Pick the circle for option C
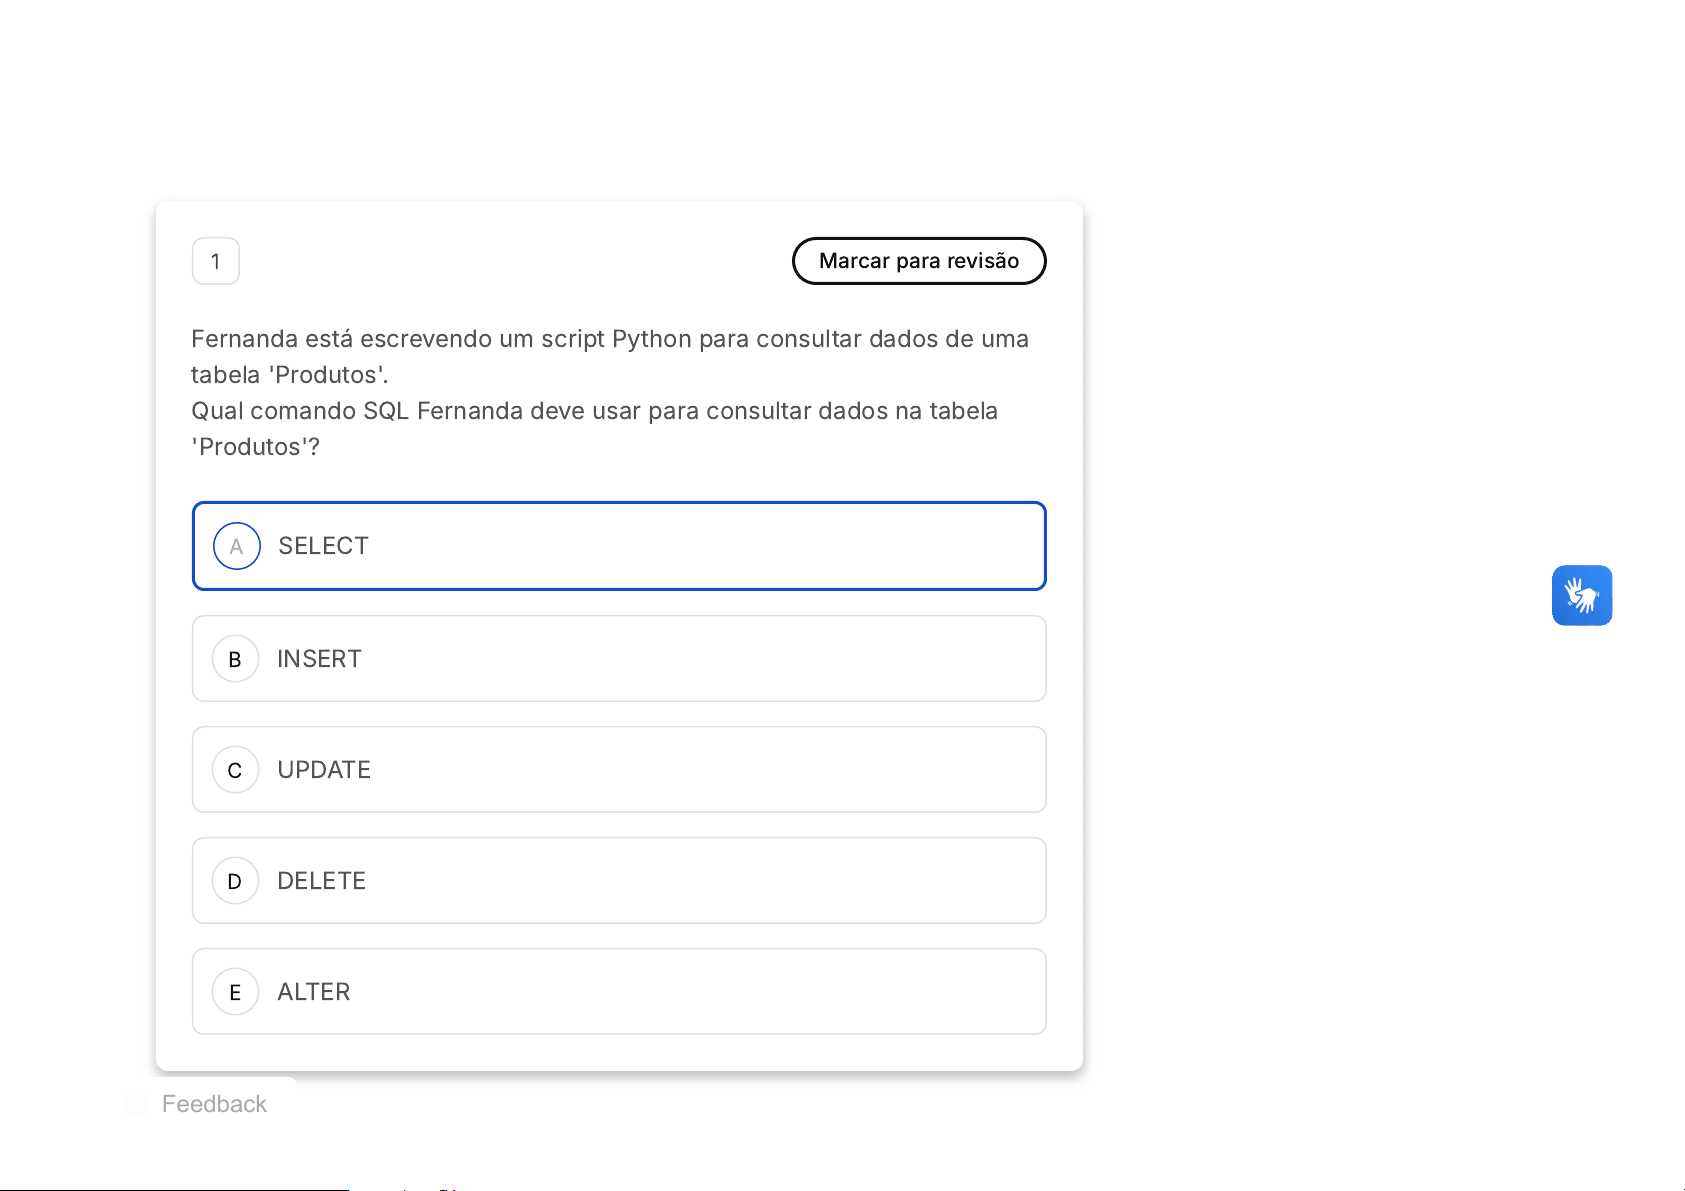This screenshot has height=1191, width=1685. [235, 770]
